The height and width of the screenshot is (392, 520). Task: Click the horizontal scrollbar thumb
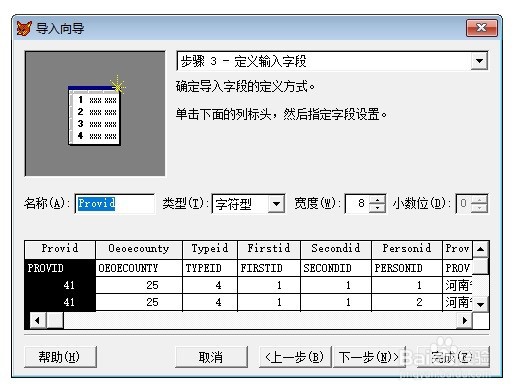[55, 321]
